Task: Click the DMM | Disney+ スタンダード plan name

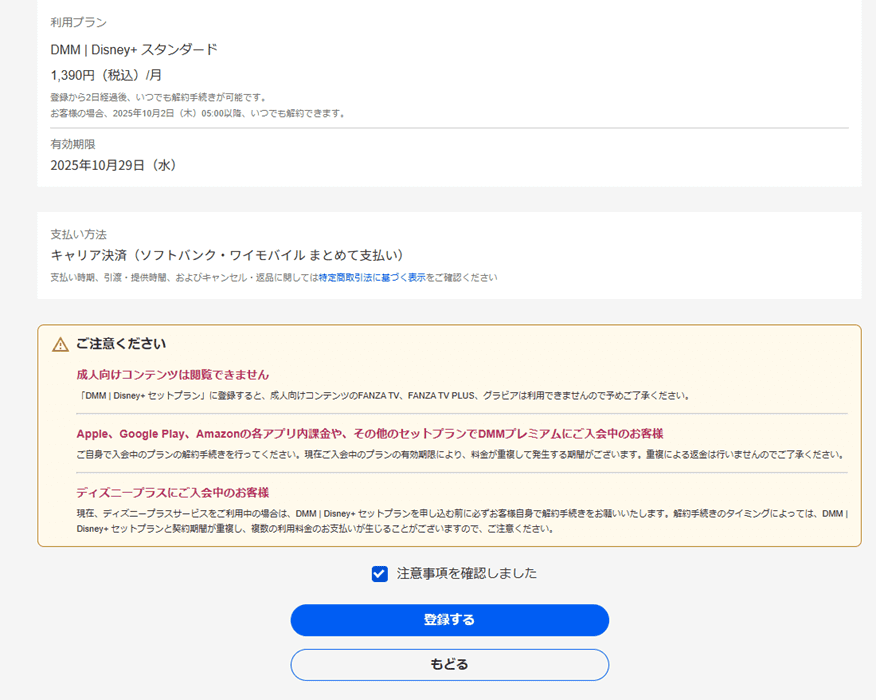Action: click(134, 49)
